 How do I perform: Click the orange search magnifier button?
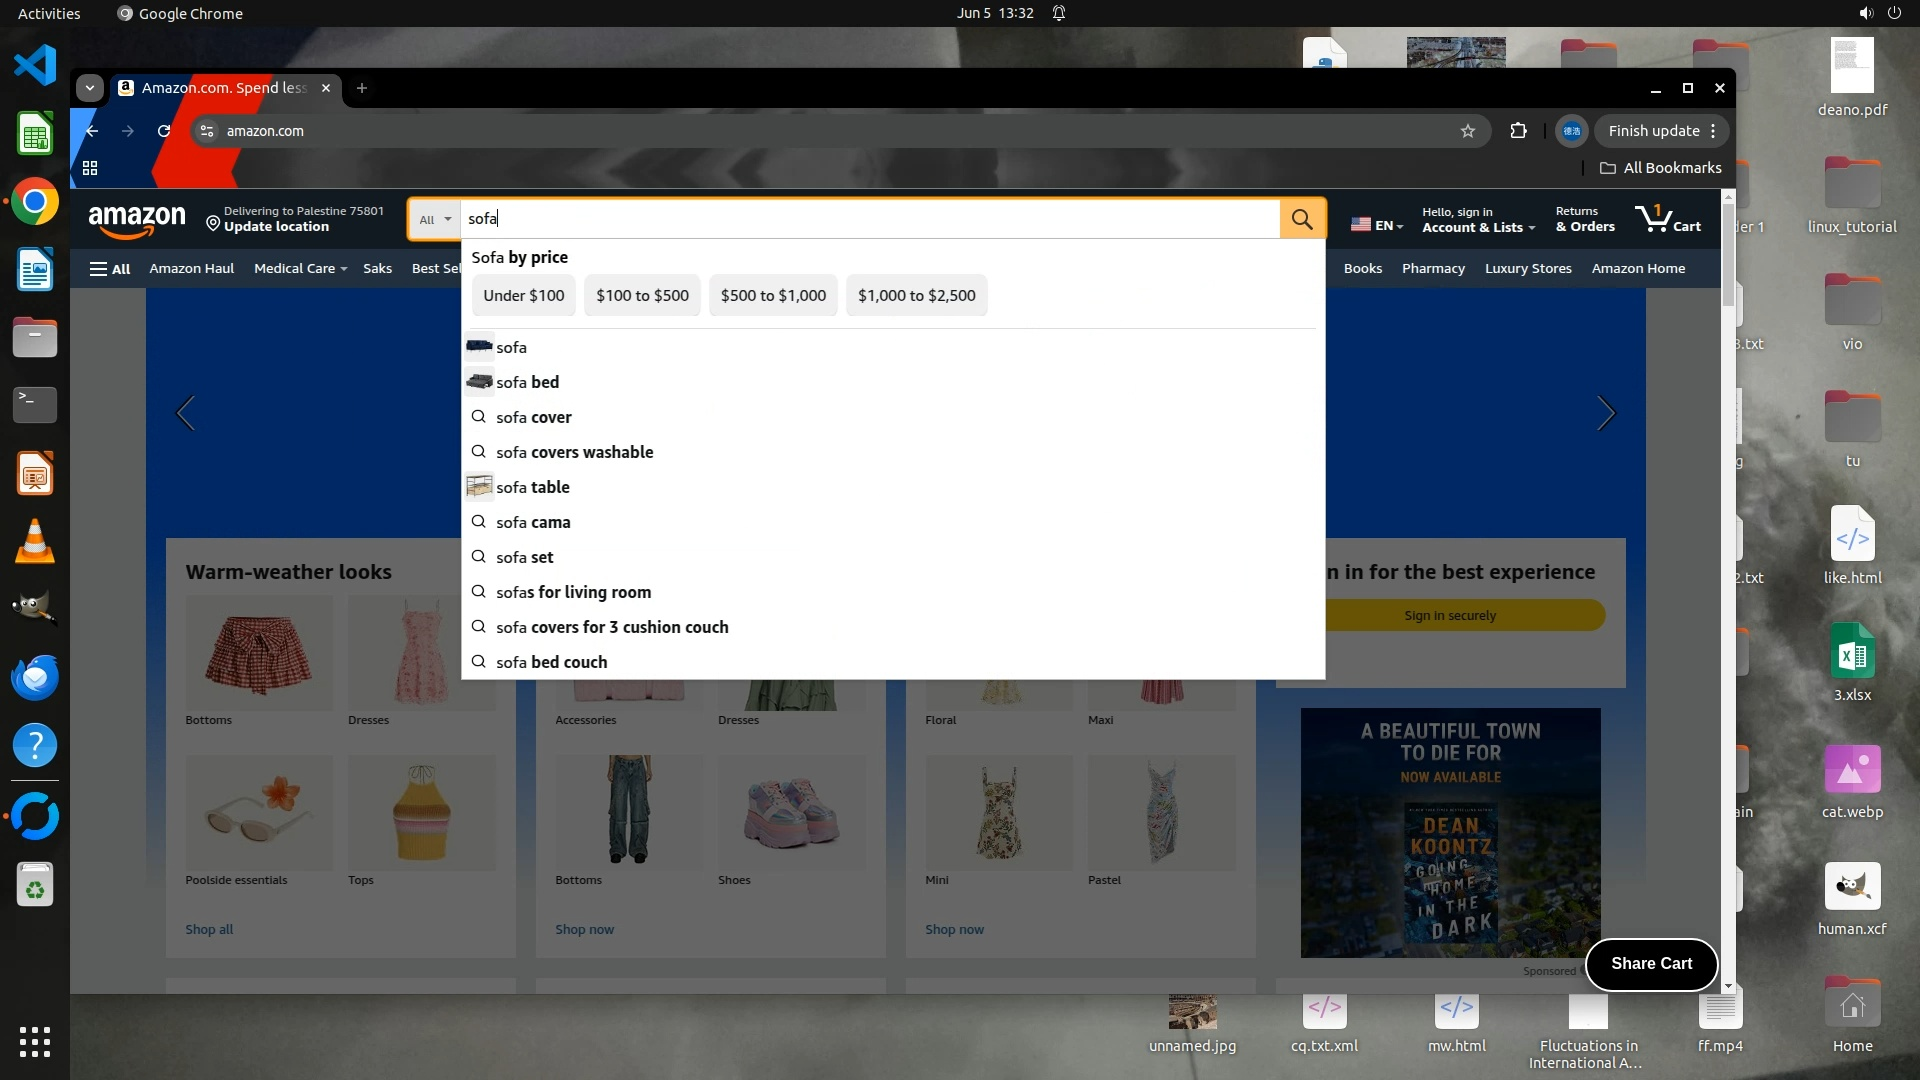pyautogui.click(x=1302, y=219)
